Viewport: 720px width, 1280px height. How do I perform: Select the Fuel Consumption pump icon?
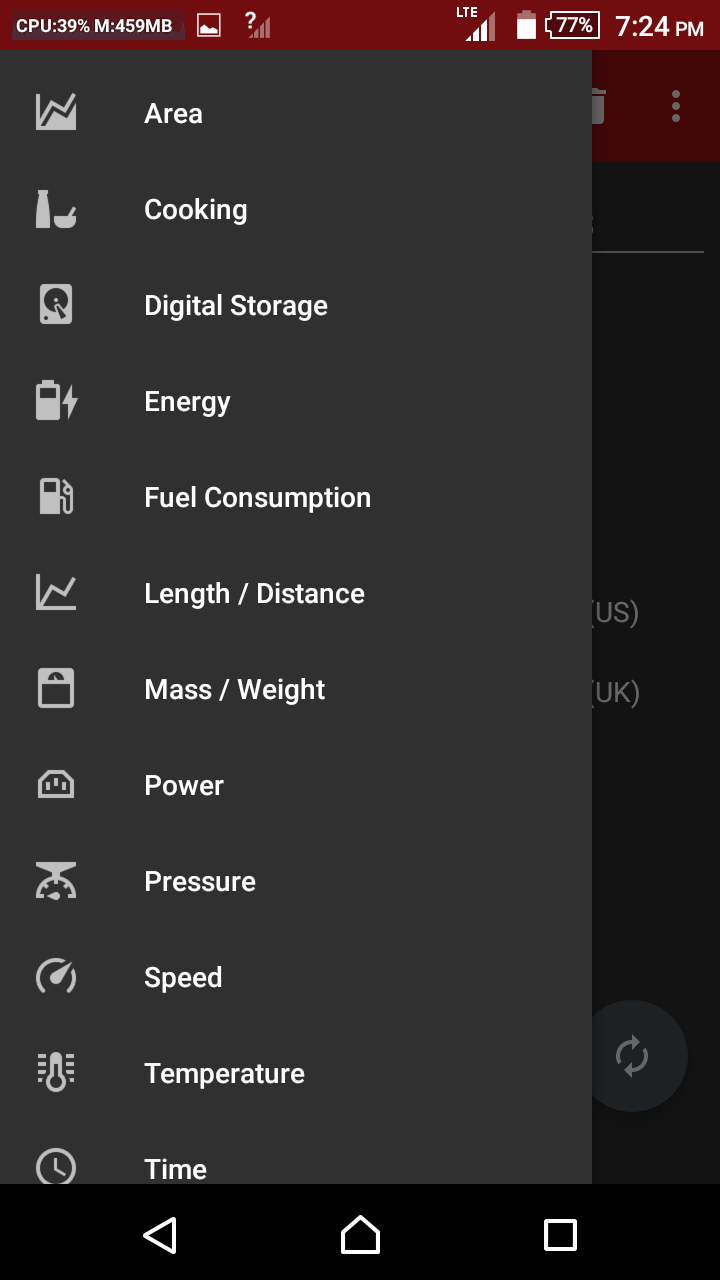[56, 497]
